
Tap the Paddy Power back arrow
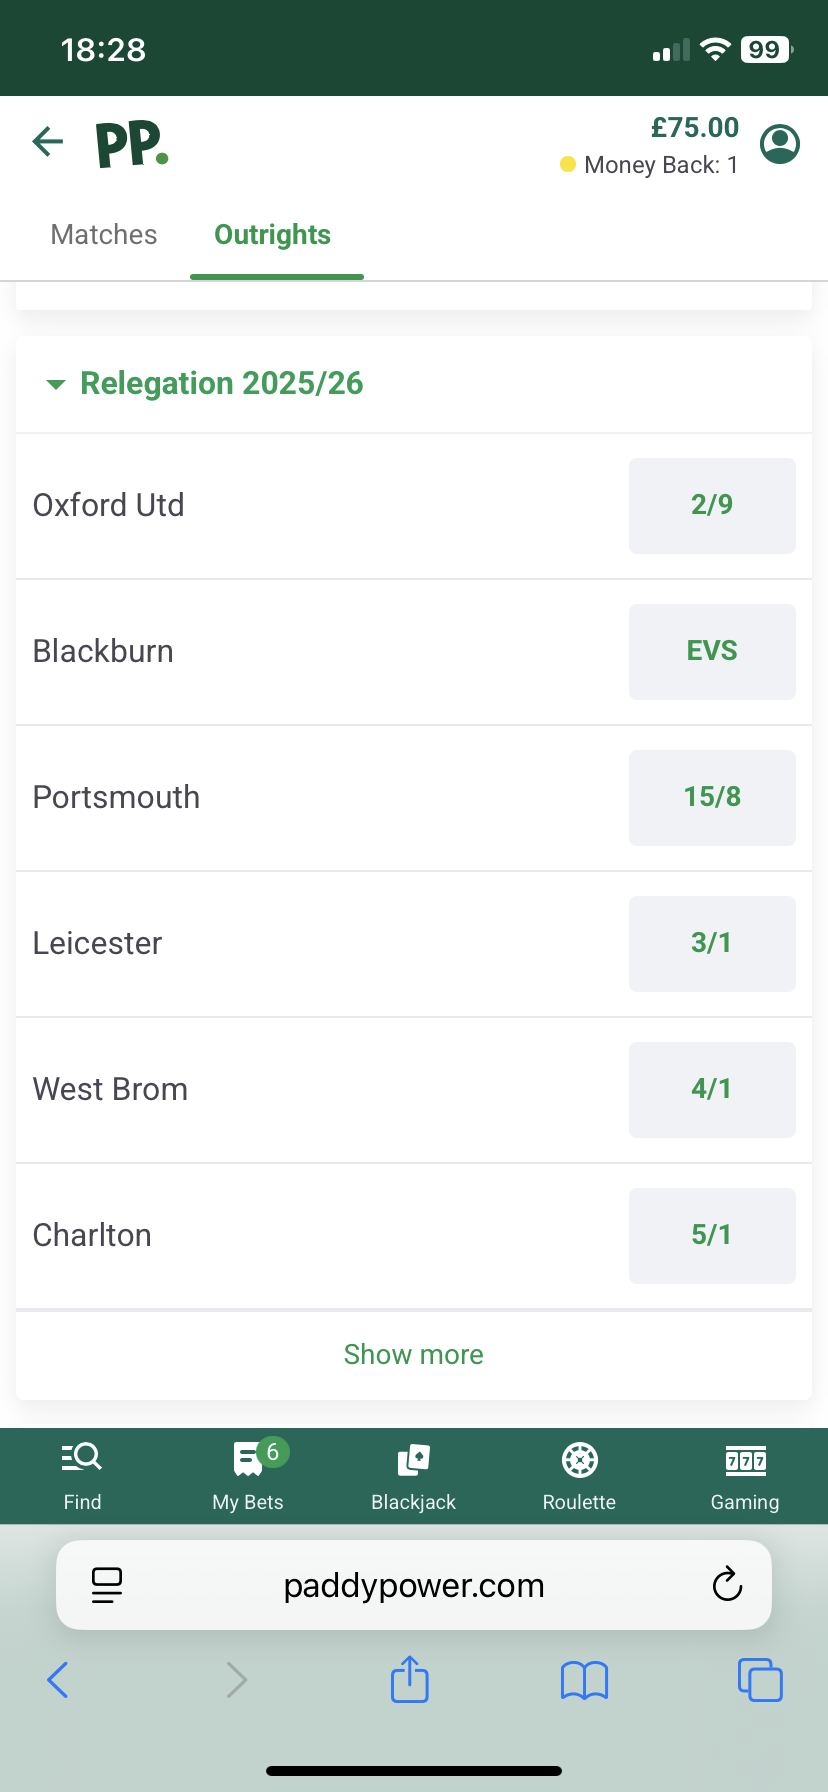coord(48,142)
